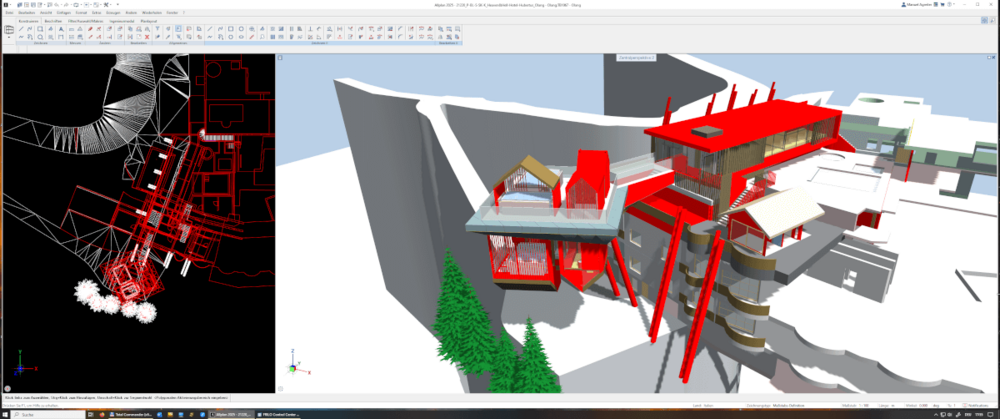Open the Ansicht menu
Screen dimensions: 1000x419
click(x=44, y=12)
